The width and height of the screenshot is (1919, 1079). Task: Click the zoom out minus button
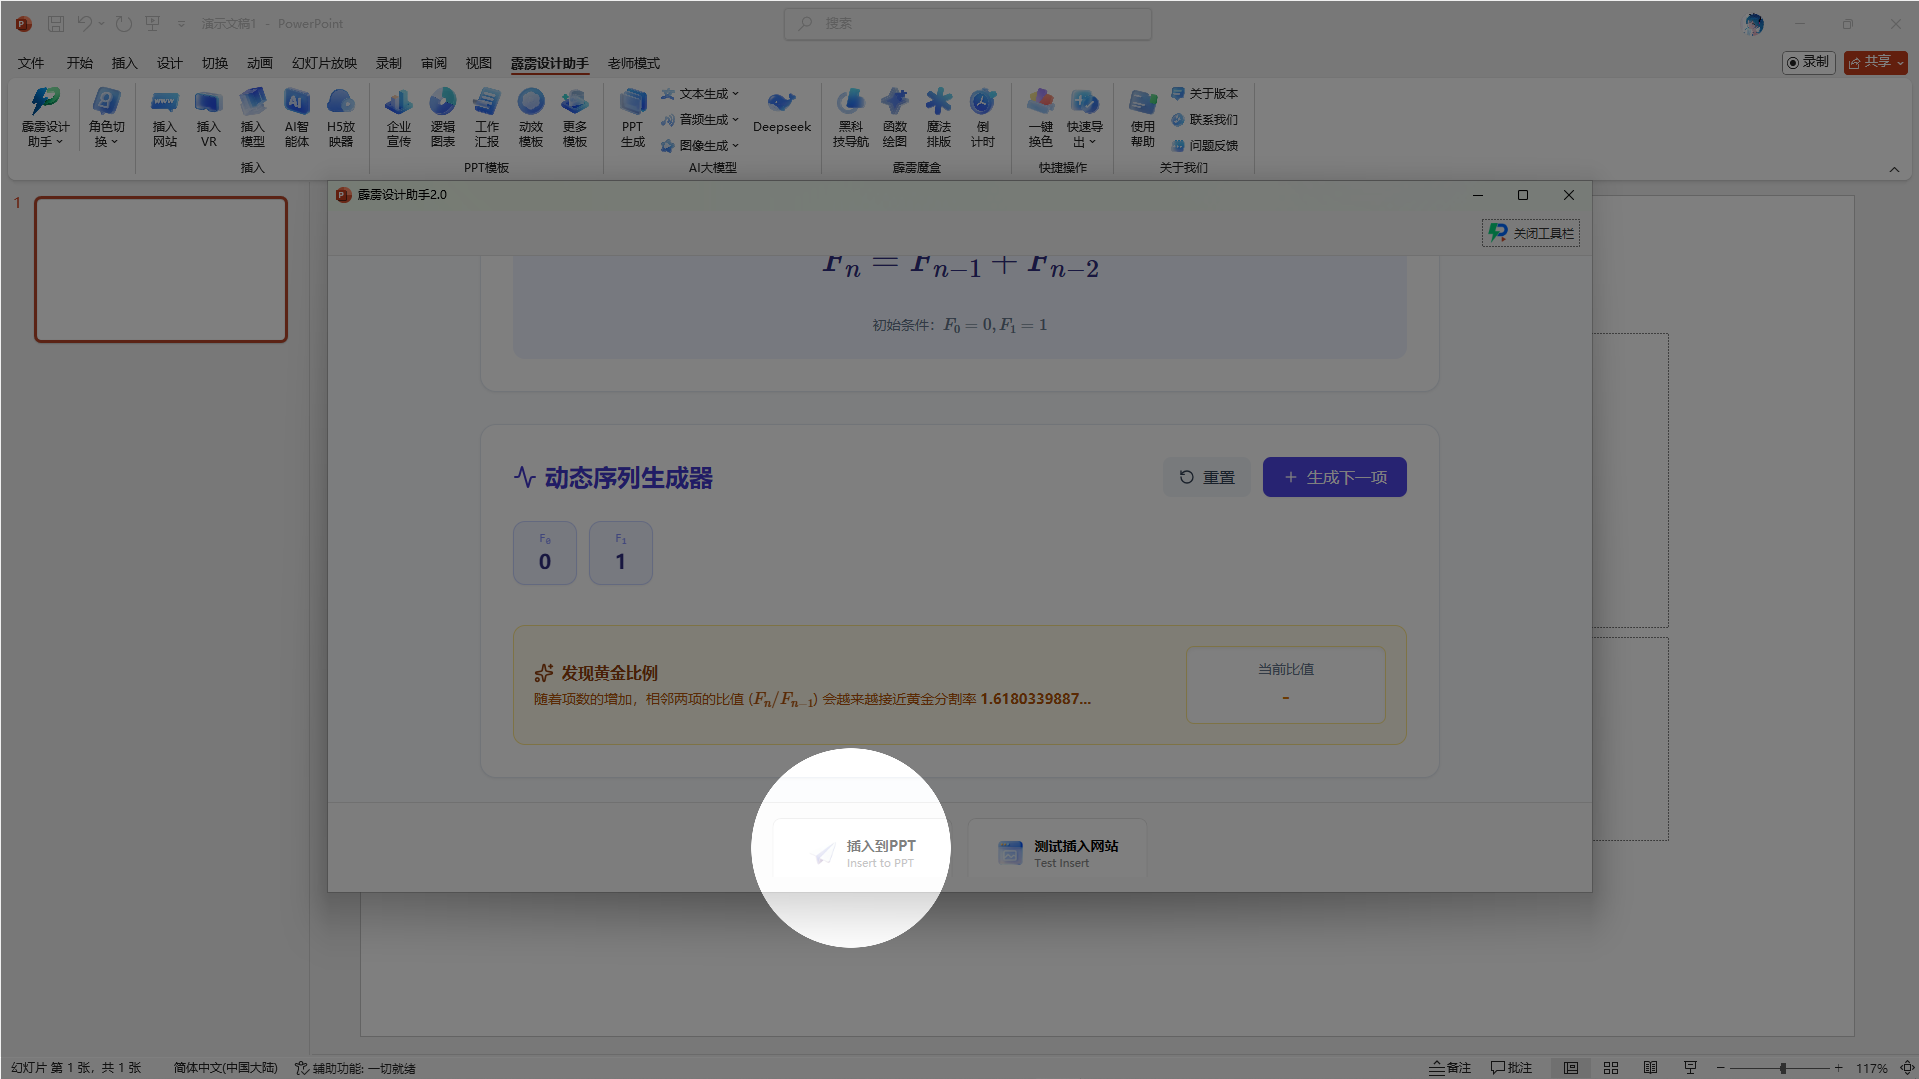tap(1721, 1068)
